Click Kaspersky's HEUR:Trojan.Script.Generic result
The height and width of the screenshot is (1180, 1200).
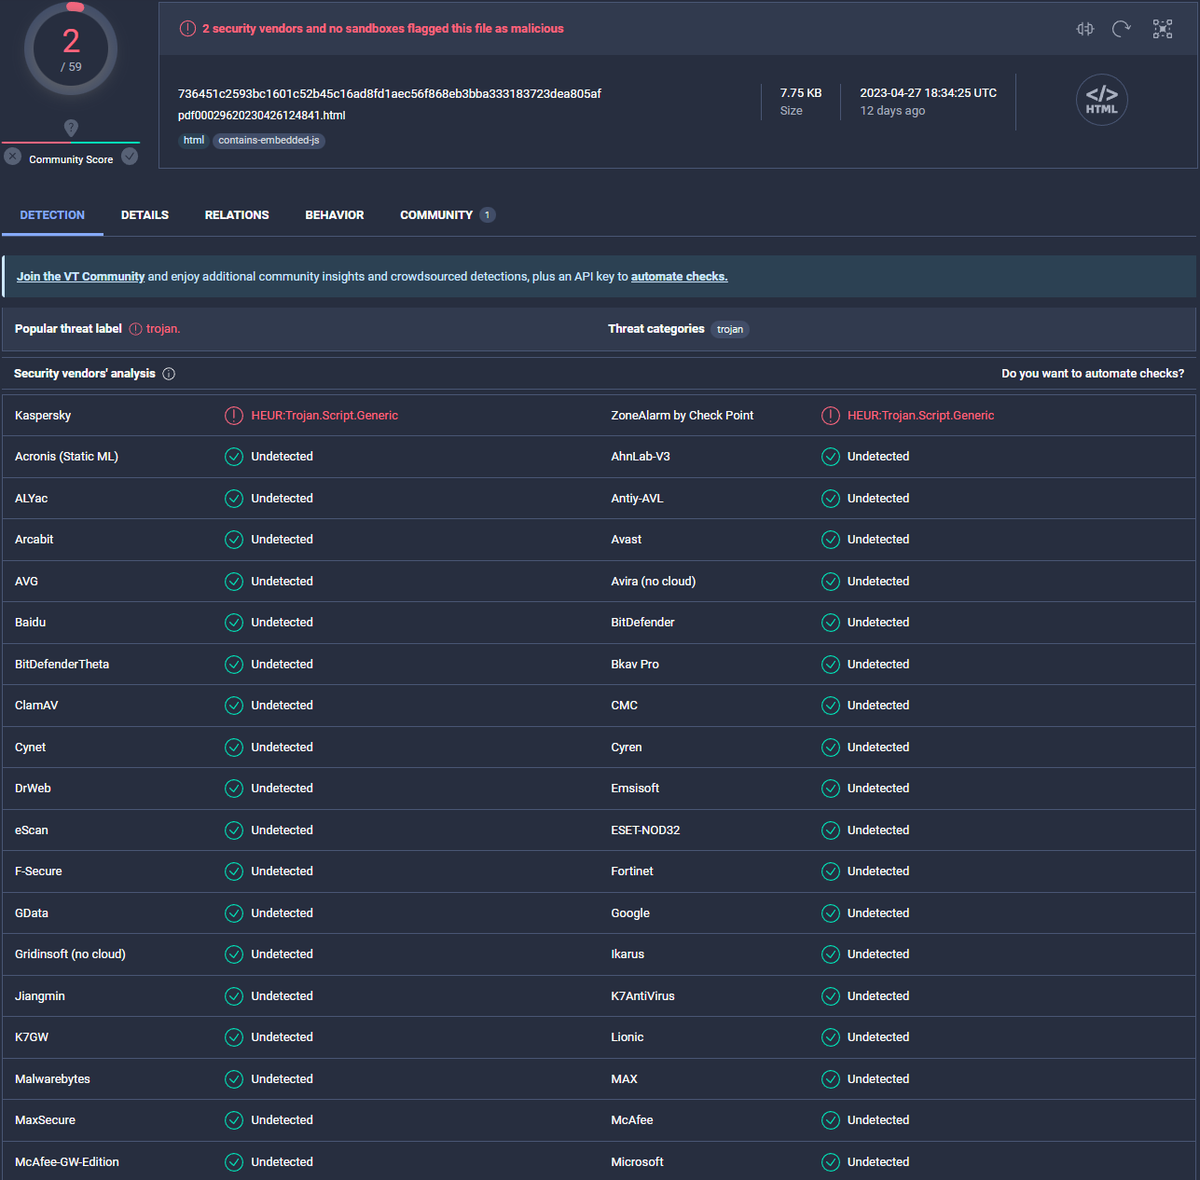(x=325, y=416)
